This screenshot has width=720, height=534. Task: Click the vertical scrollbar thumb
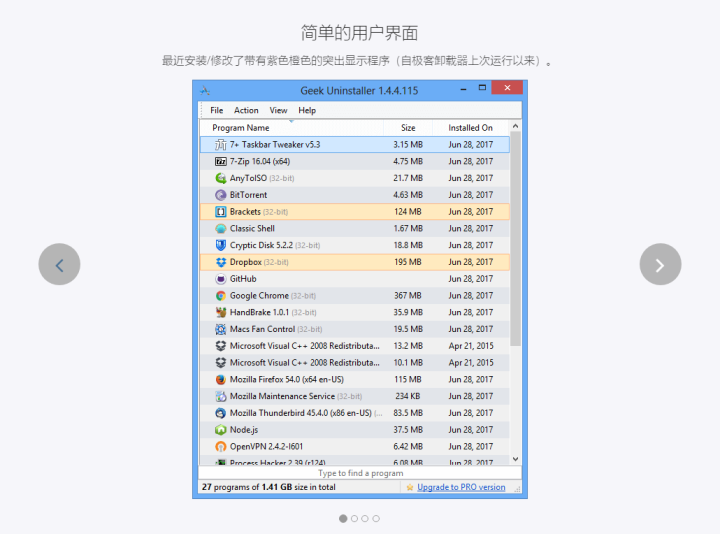(515, 239)
